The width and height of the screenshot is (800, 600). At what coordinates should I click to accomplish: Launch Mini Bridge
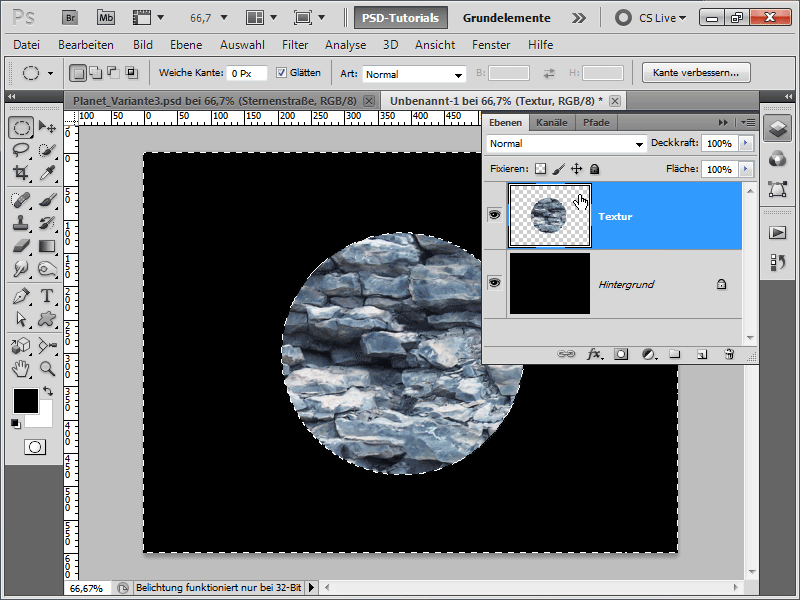(106, 18)
